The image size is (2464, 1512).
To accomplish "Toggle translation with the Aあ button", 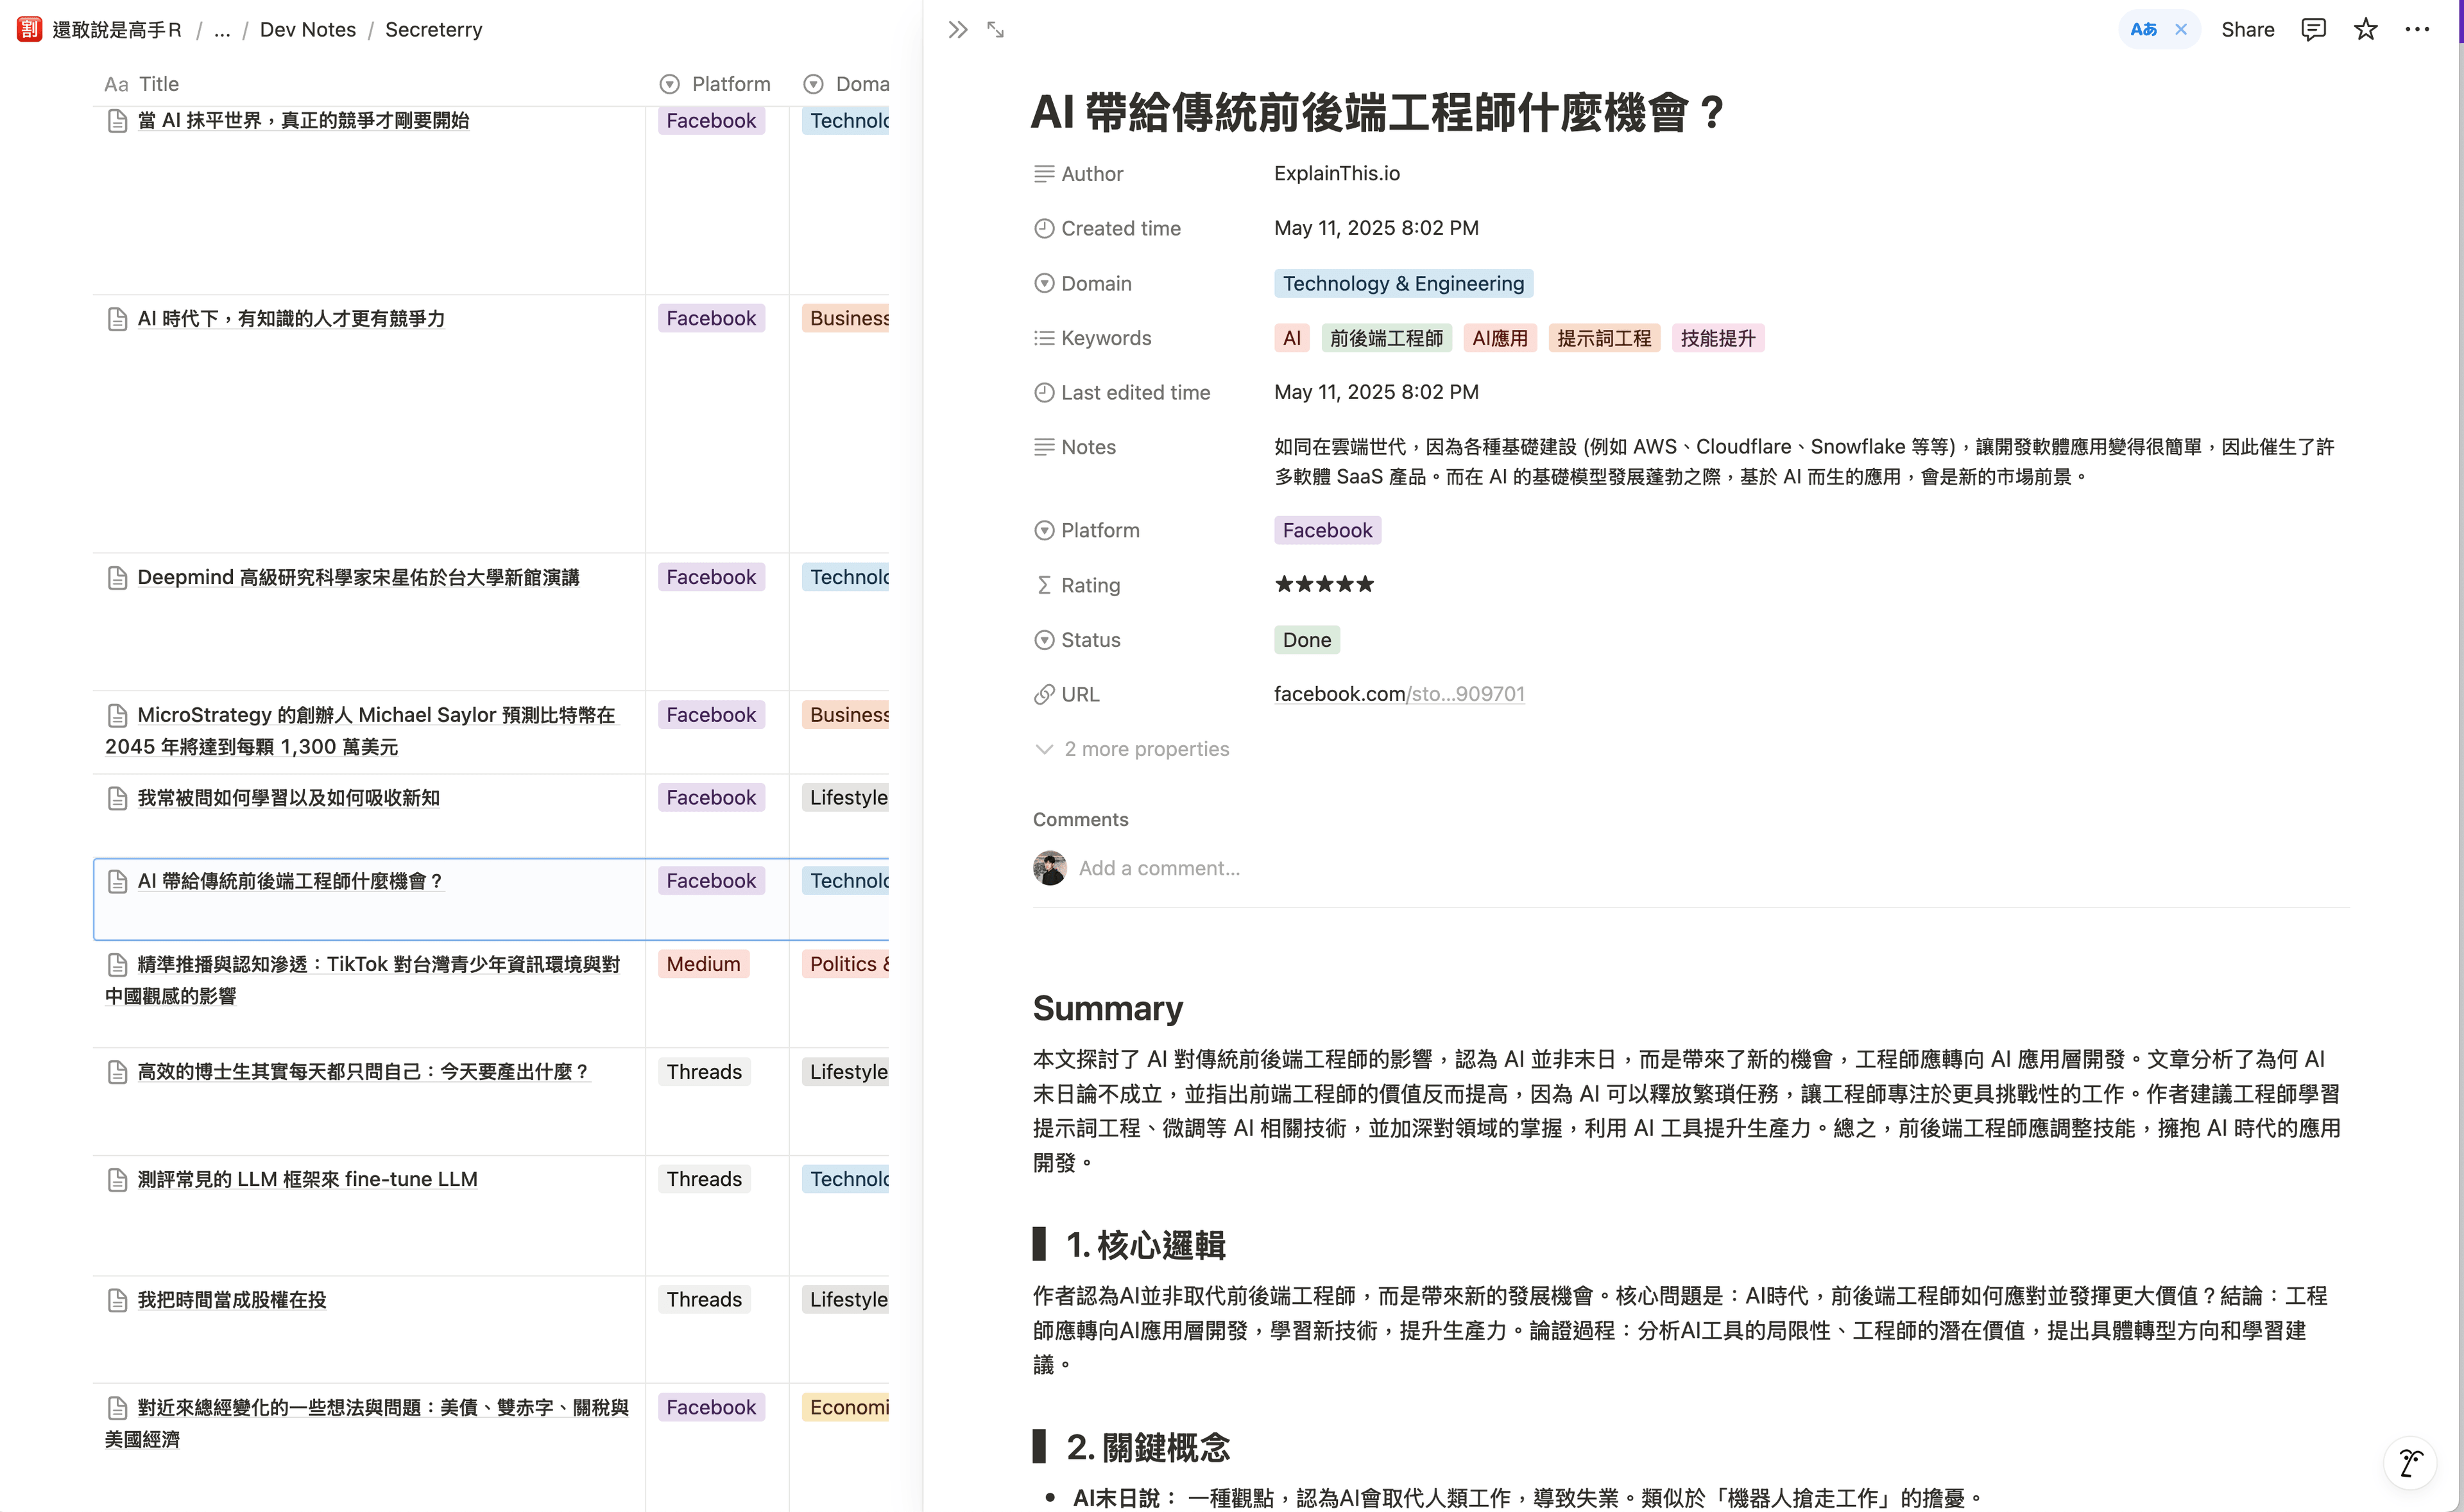I will pos(2143,29).
